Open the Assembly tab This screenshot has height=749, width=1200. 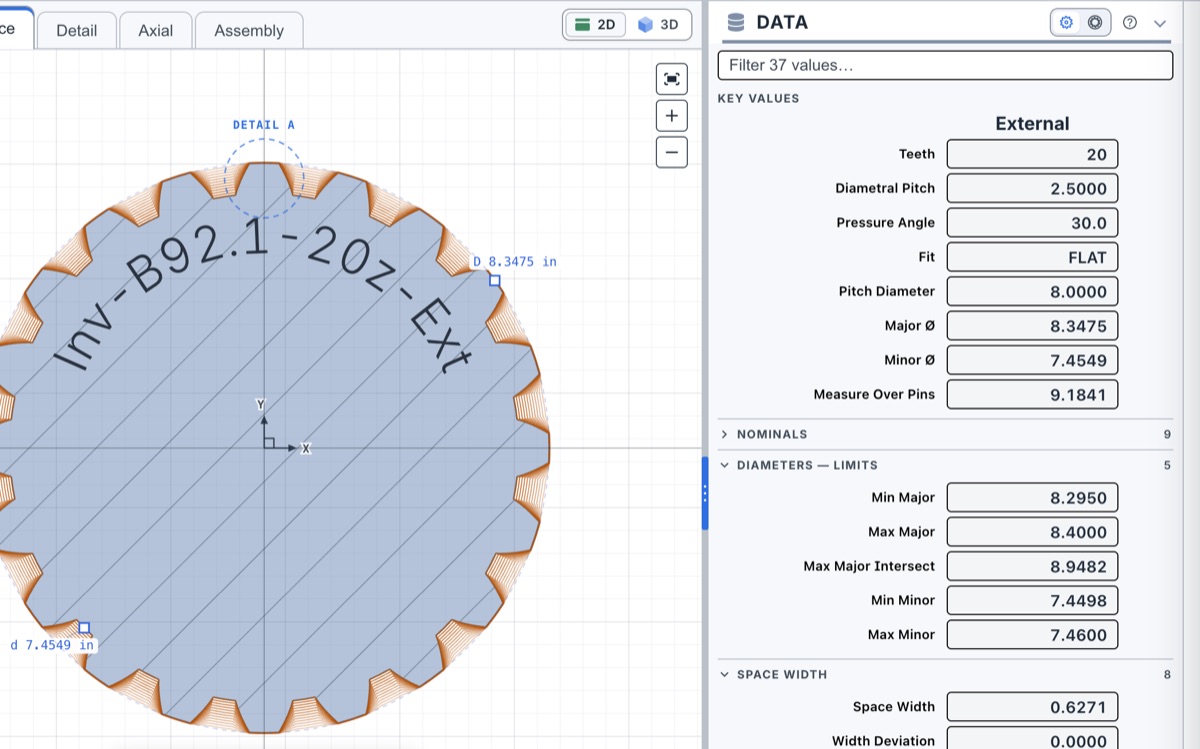click(x=249, y=30)
